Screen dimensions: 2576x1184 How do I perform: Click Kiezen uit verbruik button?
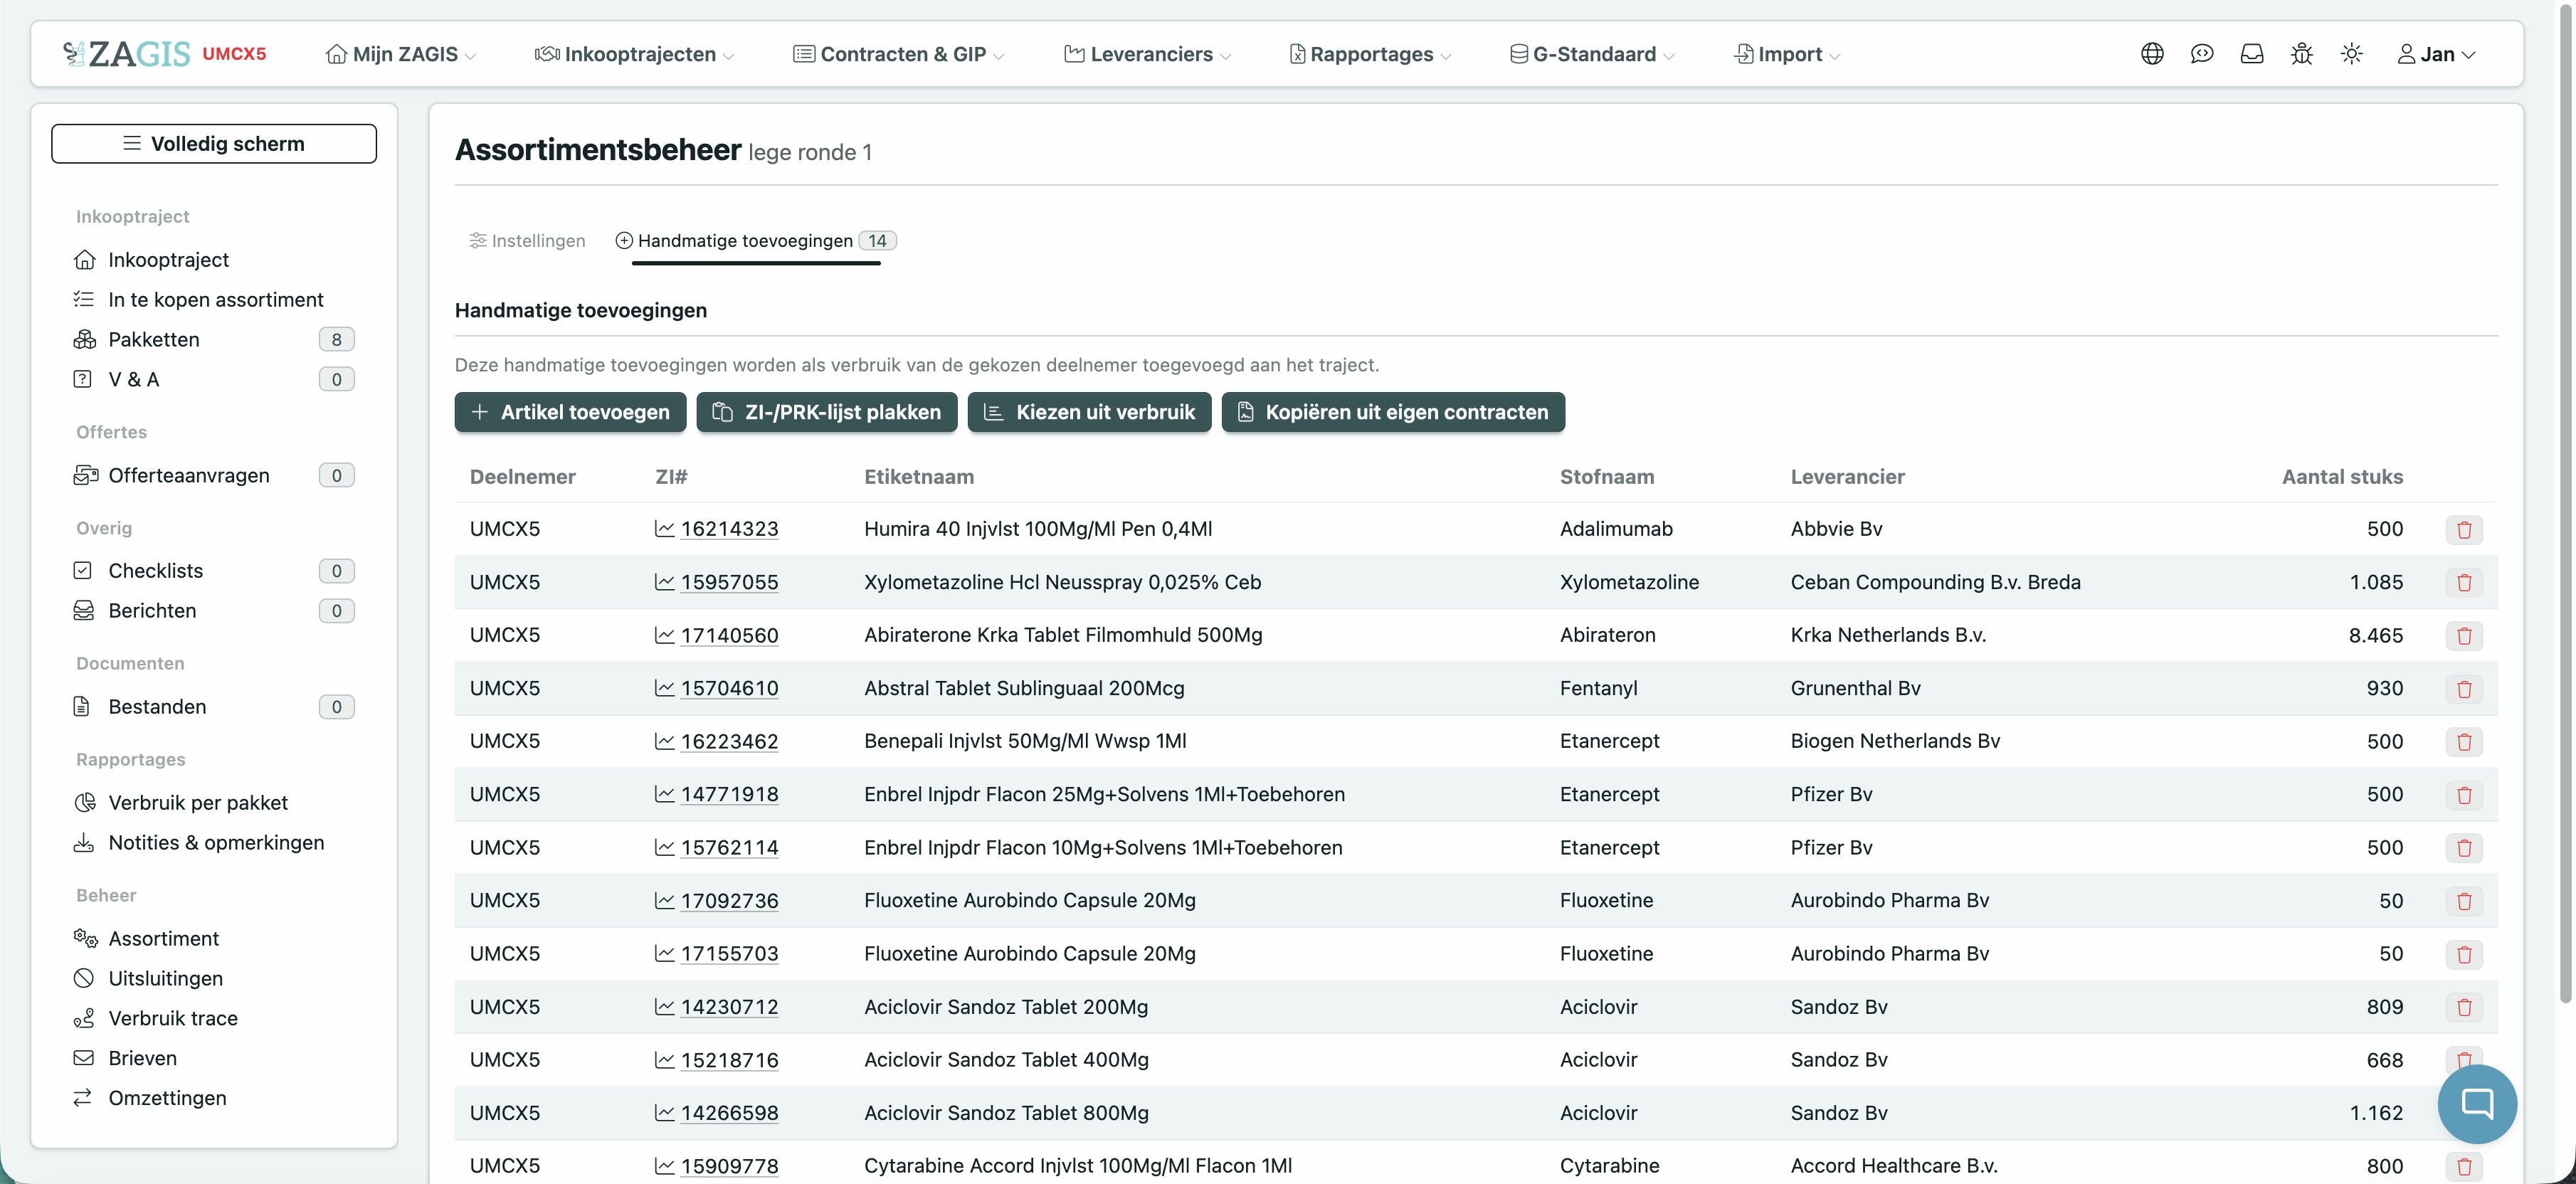[1089, 412]
